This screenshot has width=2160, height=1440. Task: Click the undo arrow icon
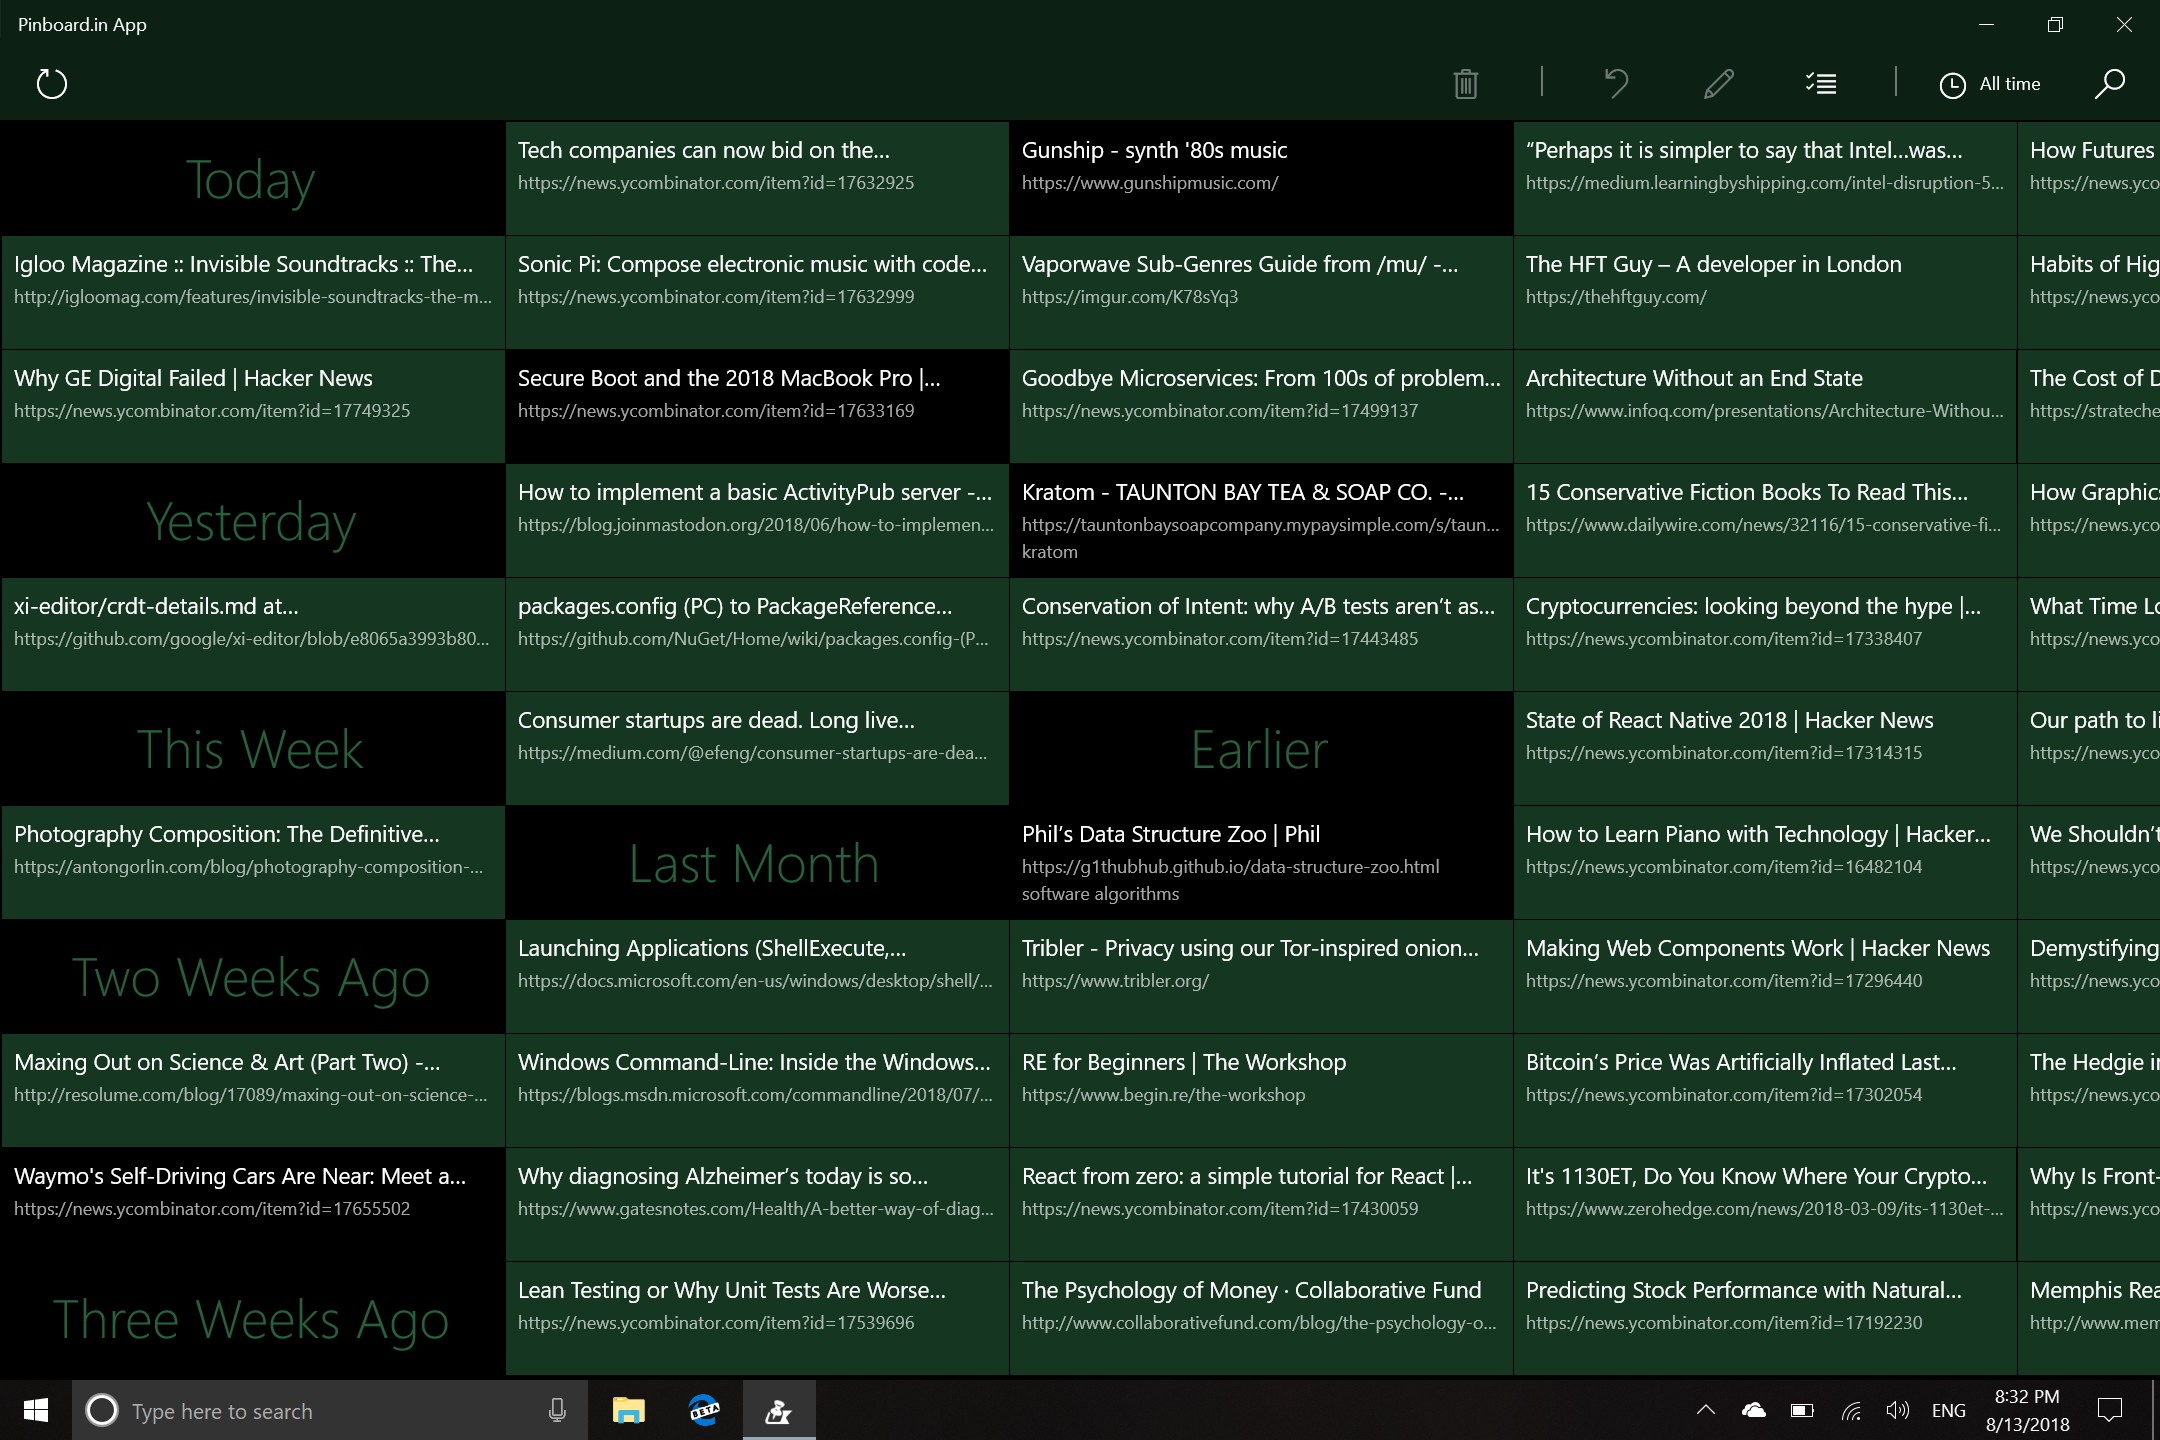[1617, 84]
